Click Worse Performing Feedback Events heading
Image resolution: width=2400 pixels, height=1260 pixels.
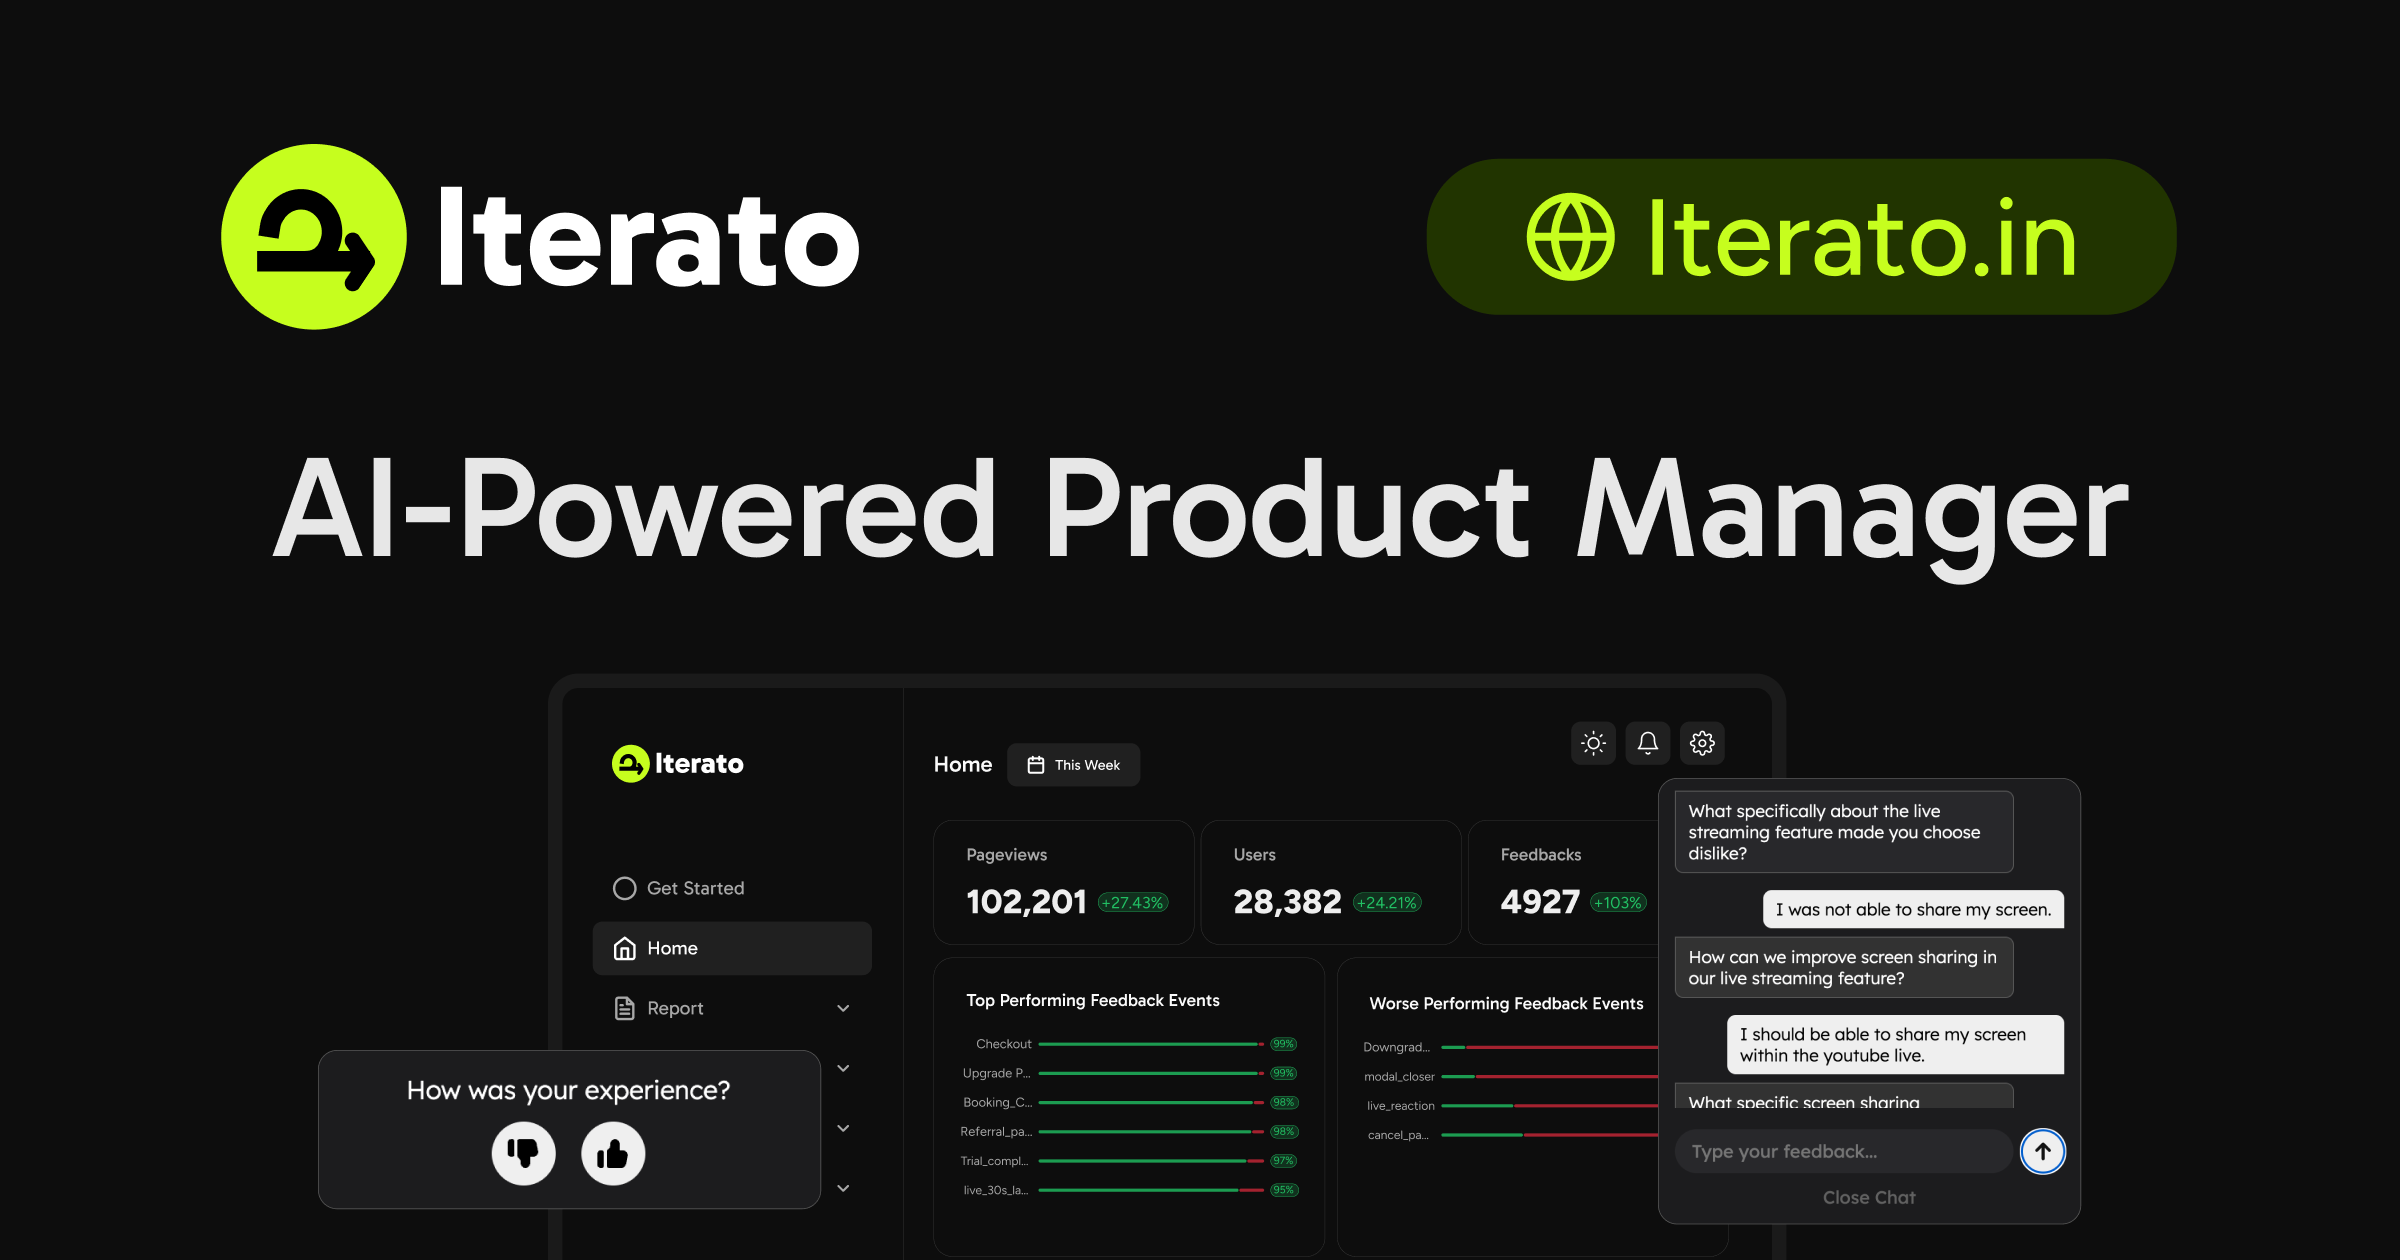[x=1506, y=1003]
